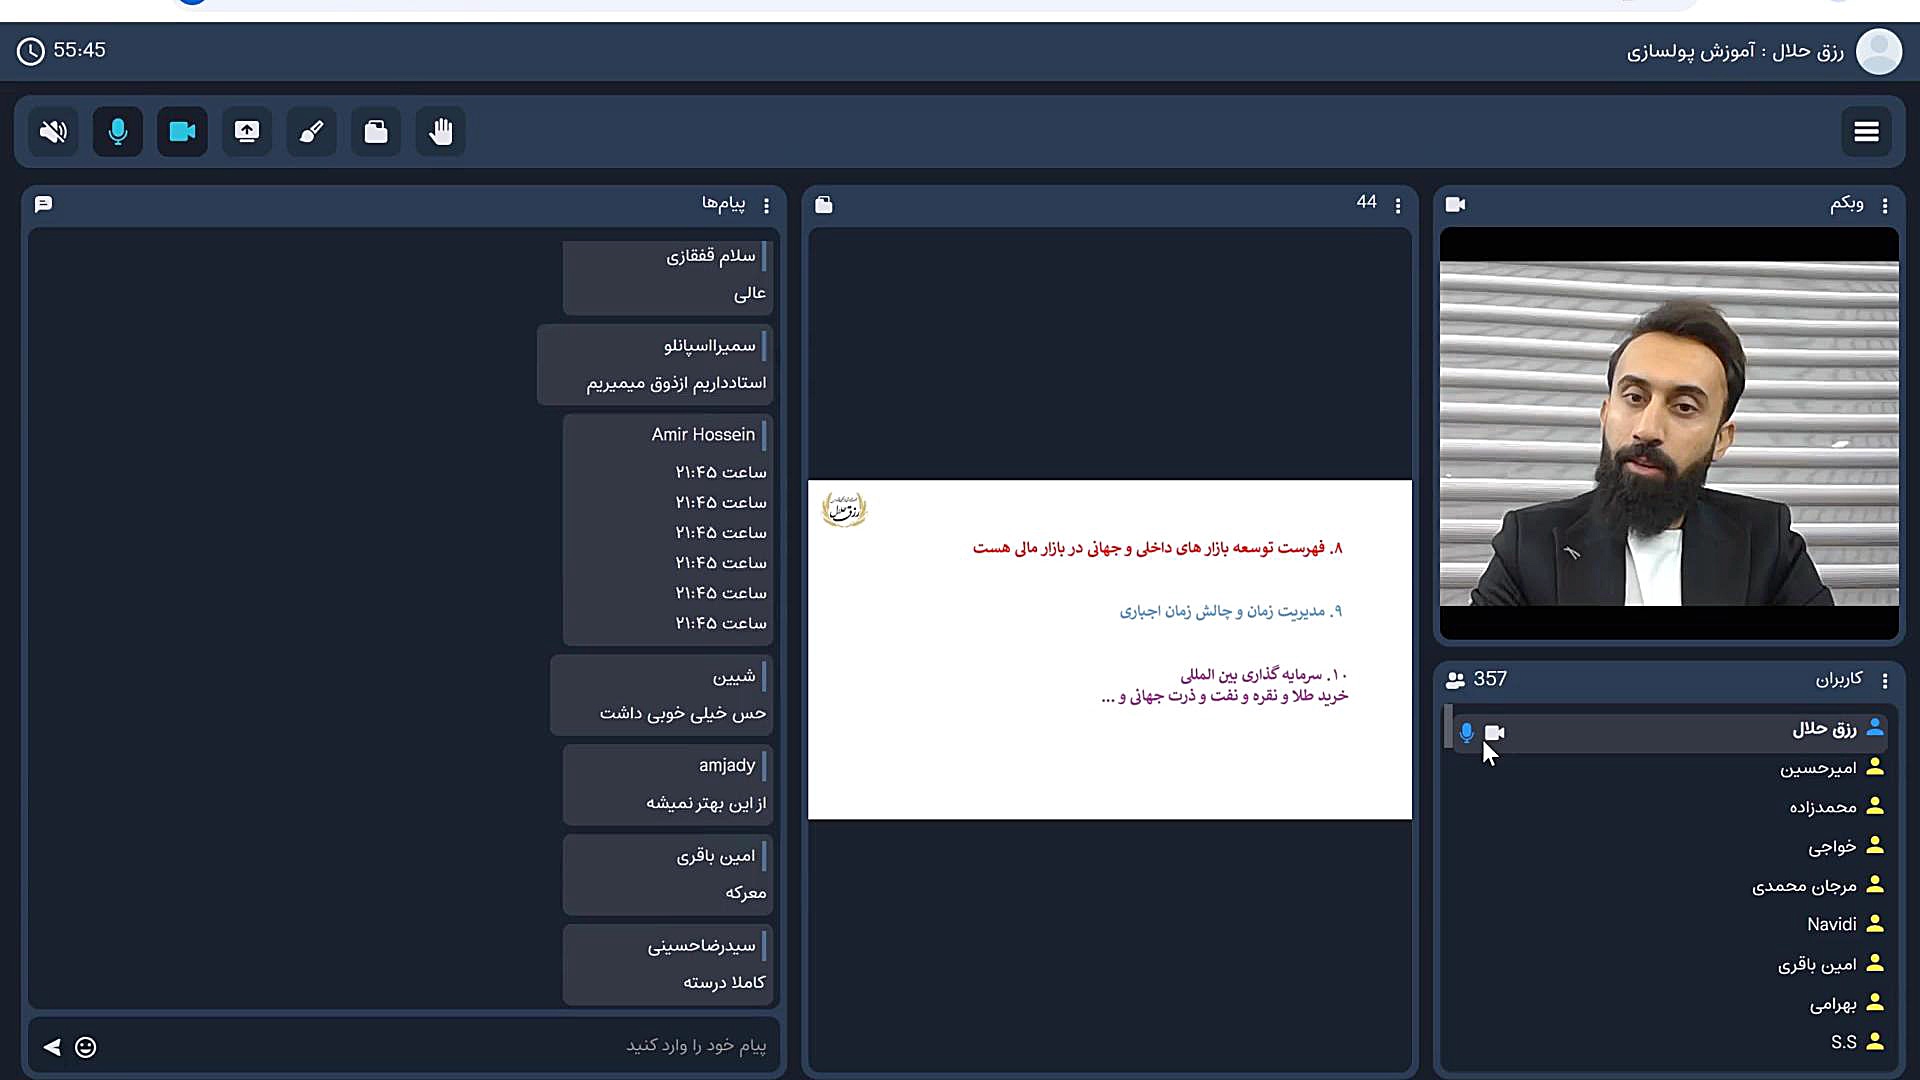Select user مرجان محمدی in list
Screen dimensions: 1920x1080
(1804, 885)
